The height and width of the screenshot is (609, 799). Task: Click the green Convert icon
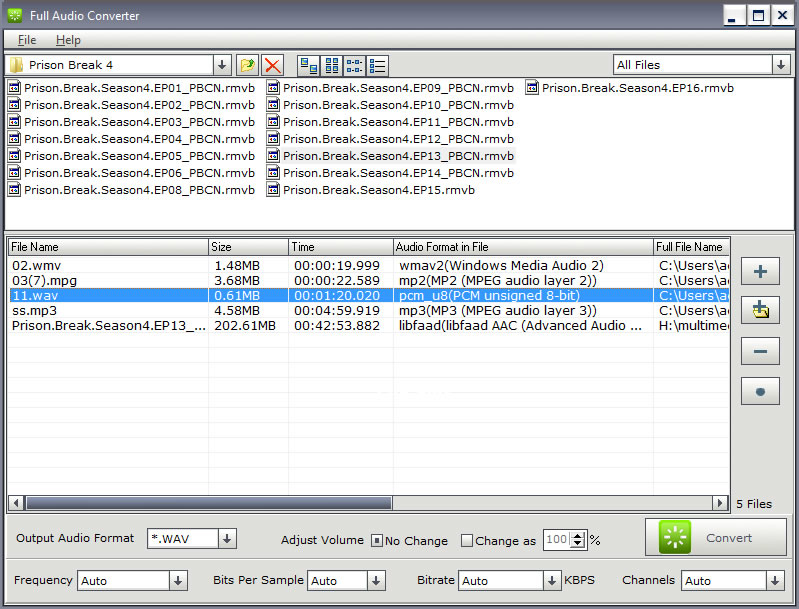point(675,537)
